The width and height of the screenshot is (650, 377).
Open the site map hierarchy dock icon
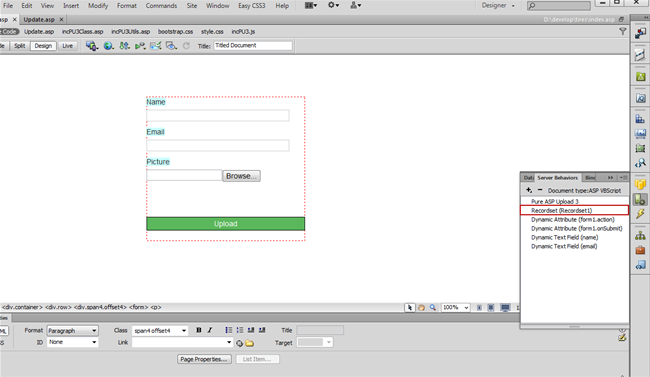point(640,235)
